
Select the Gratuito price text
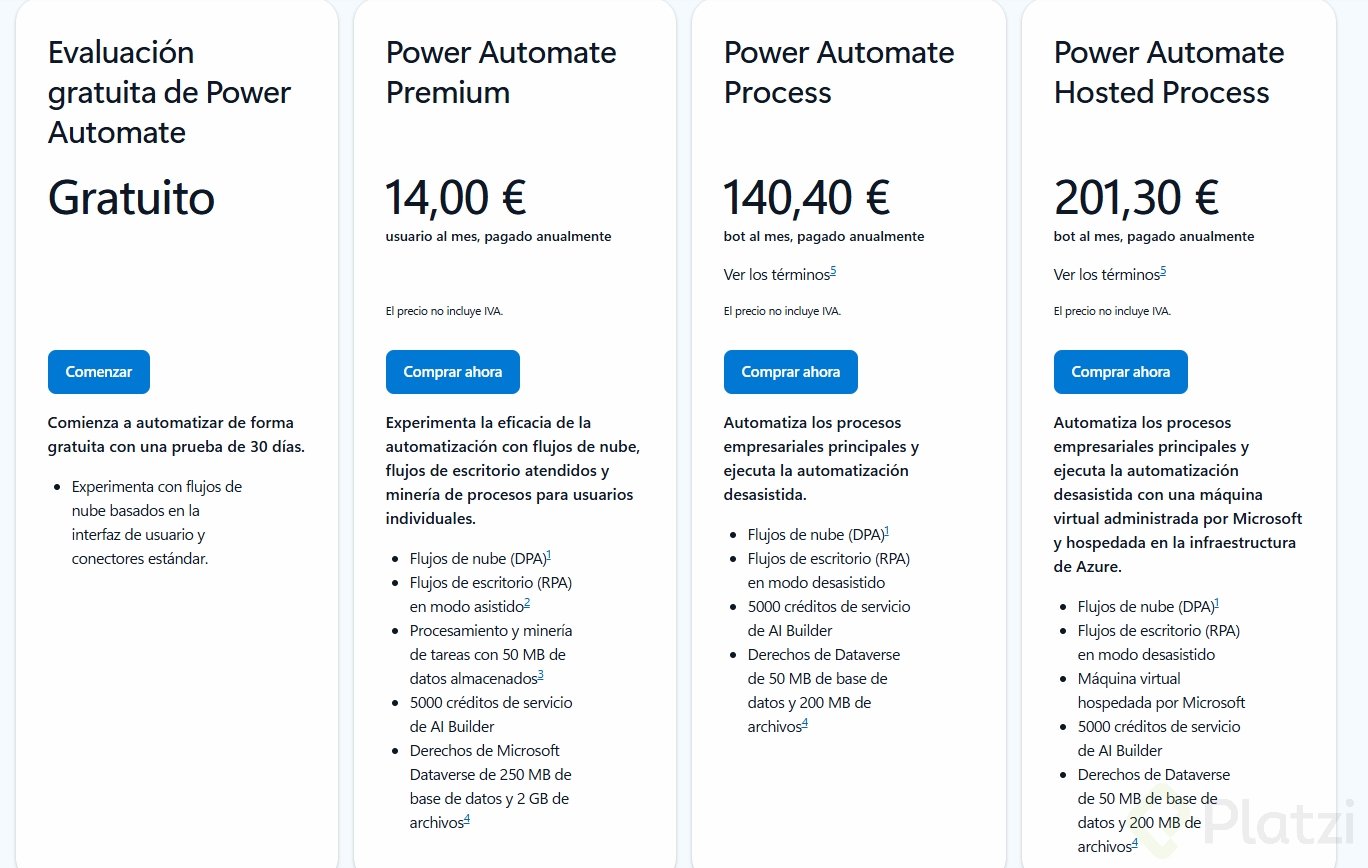tap(131, 198)
